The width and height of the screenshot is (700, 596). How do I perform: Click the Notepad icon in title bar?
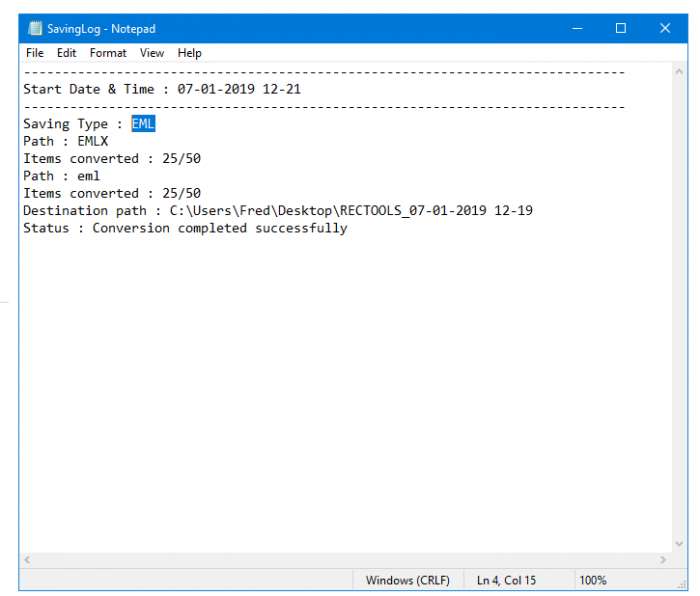tap(35, 29)
